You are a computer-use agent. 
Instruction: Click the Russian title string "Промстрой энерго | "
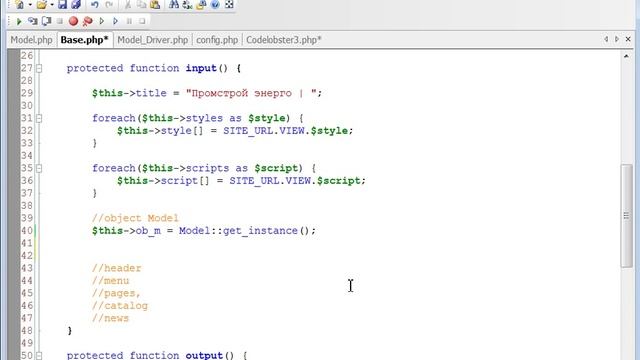pos(251,93)
